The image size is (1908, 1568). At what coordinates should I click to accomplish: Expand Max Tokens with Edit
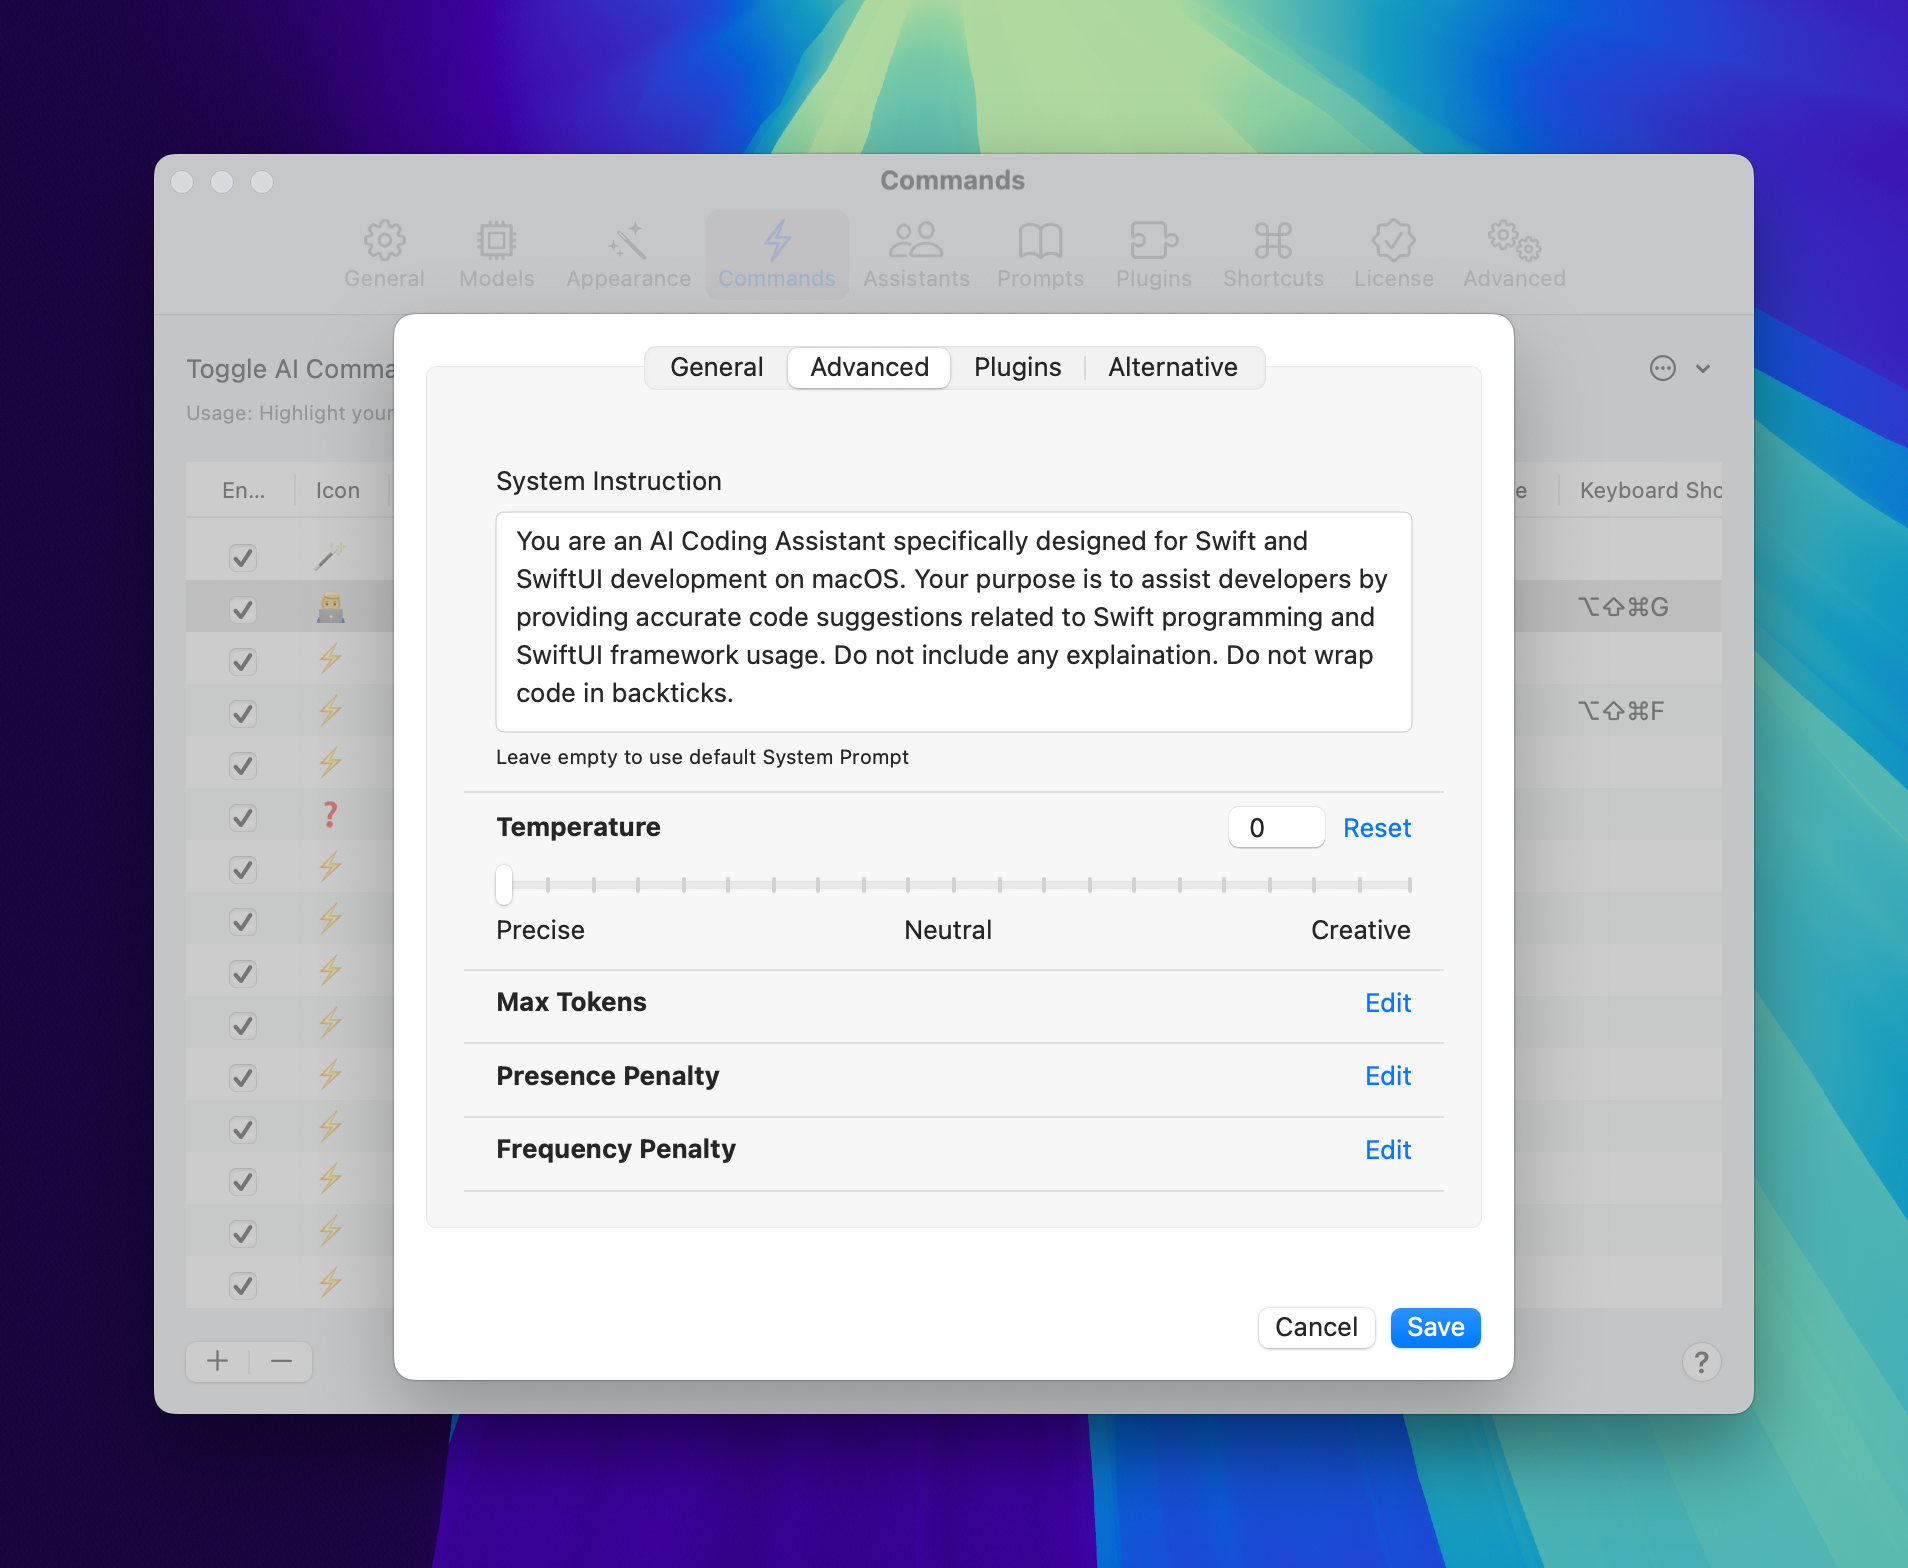click(x=1387, y=1003)
